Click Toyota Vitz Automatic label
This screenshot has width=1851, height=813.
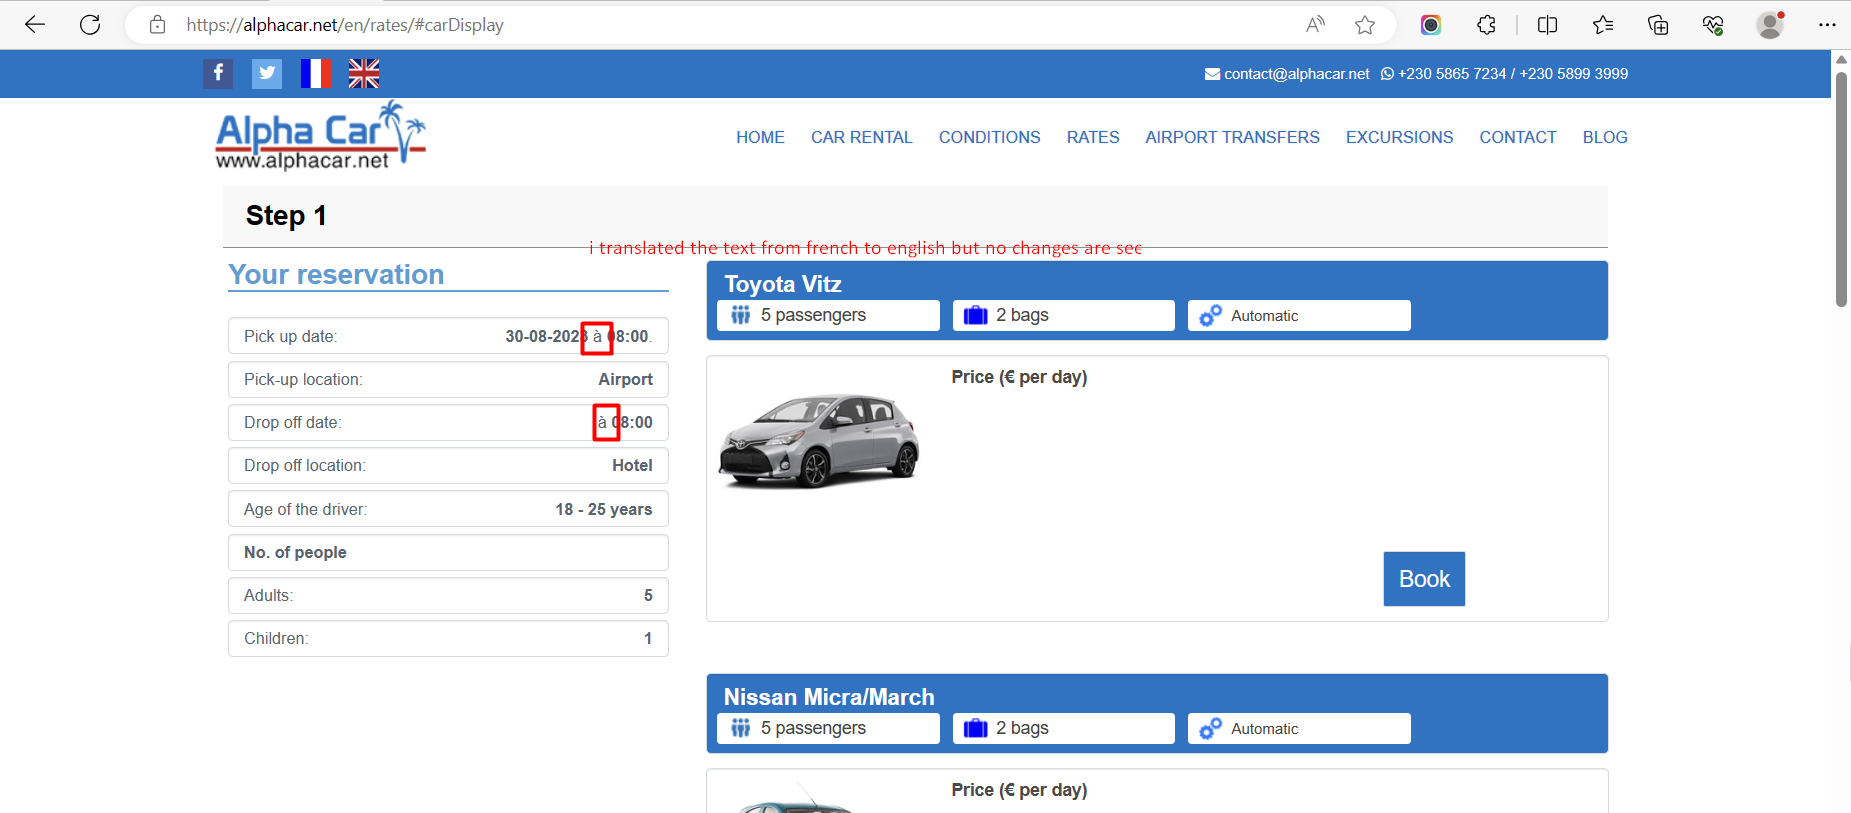[1264, 316]
